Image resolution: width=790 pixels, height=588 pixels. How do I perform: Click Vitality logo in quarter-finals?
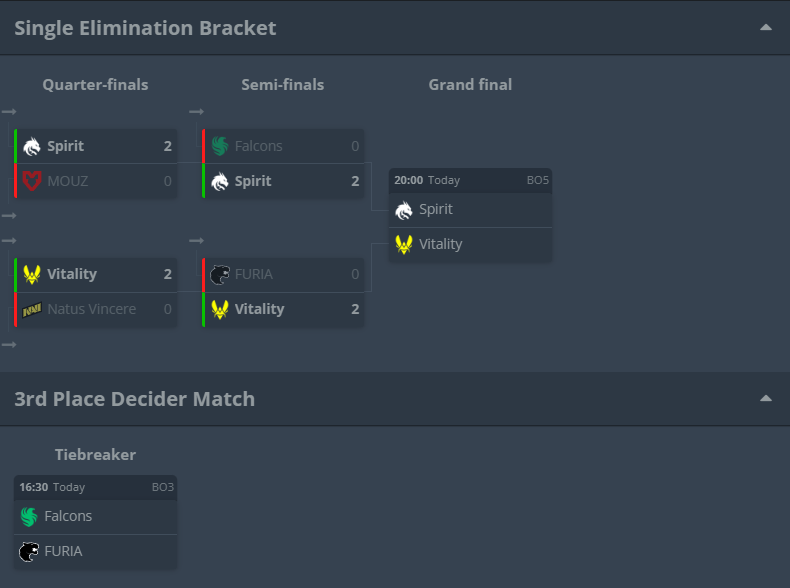pyautogui.click(x=32, y=274)
